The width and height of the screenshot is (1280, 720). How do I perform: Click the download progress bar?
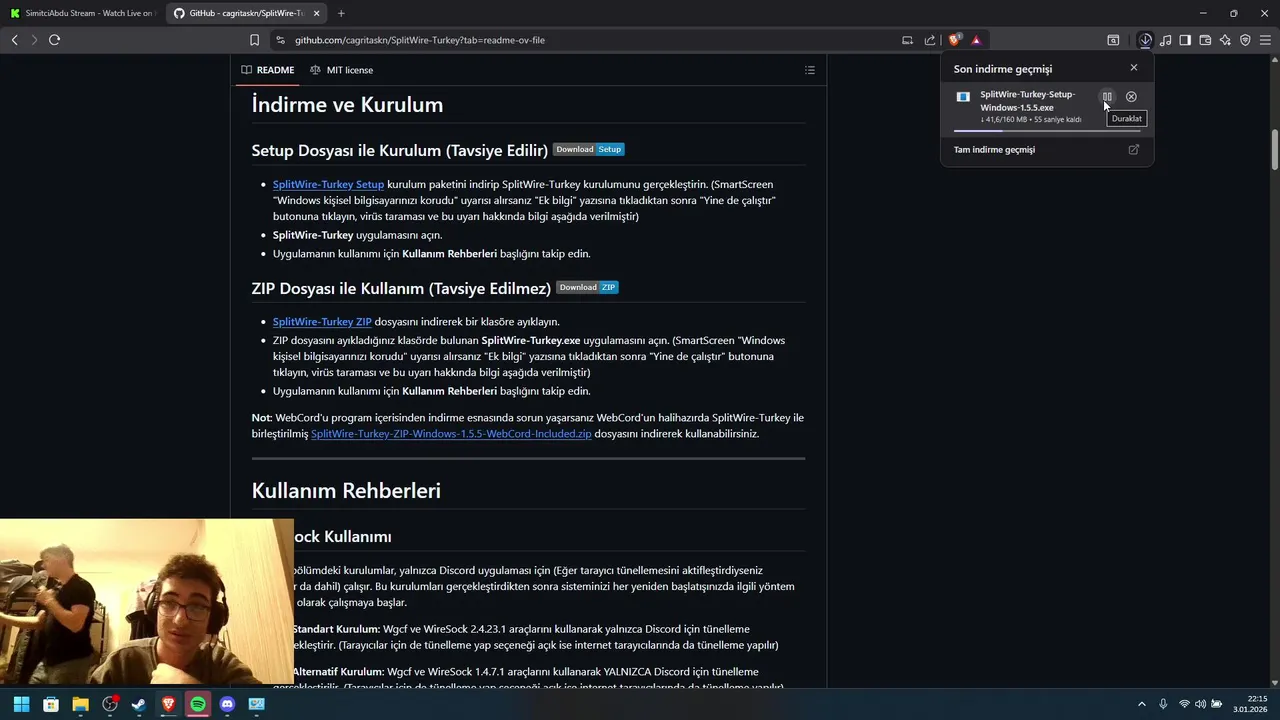[1046, 130]
